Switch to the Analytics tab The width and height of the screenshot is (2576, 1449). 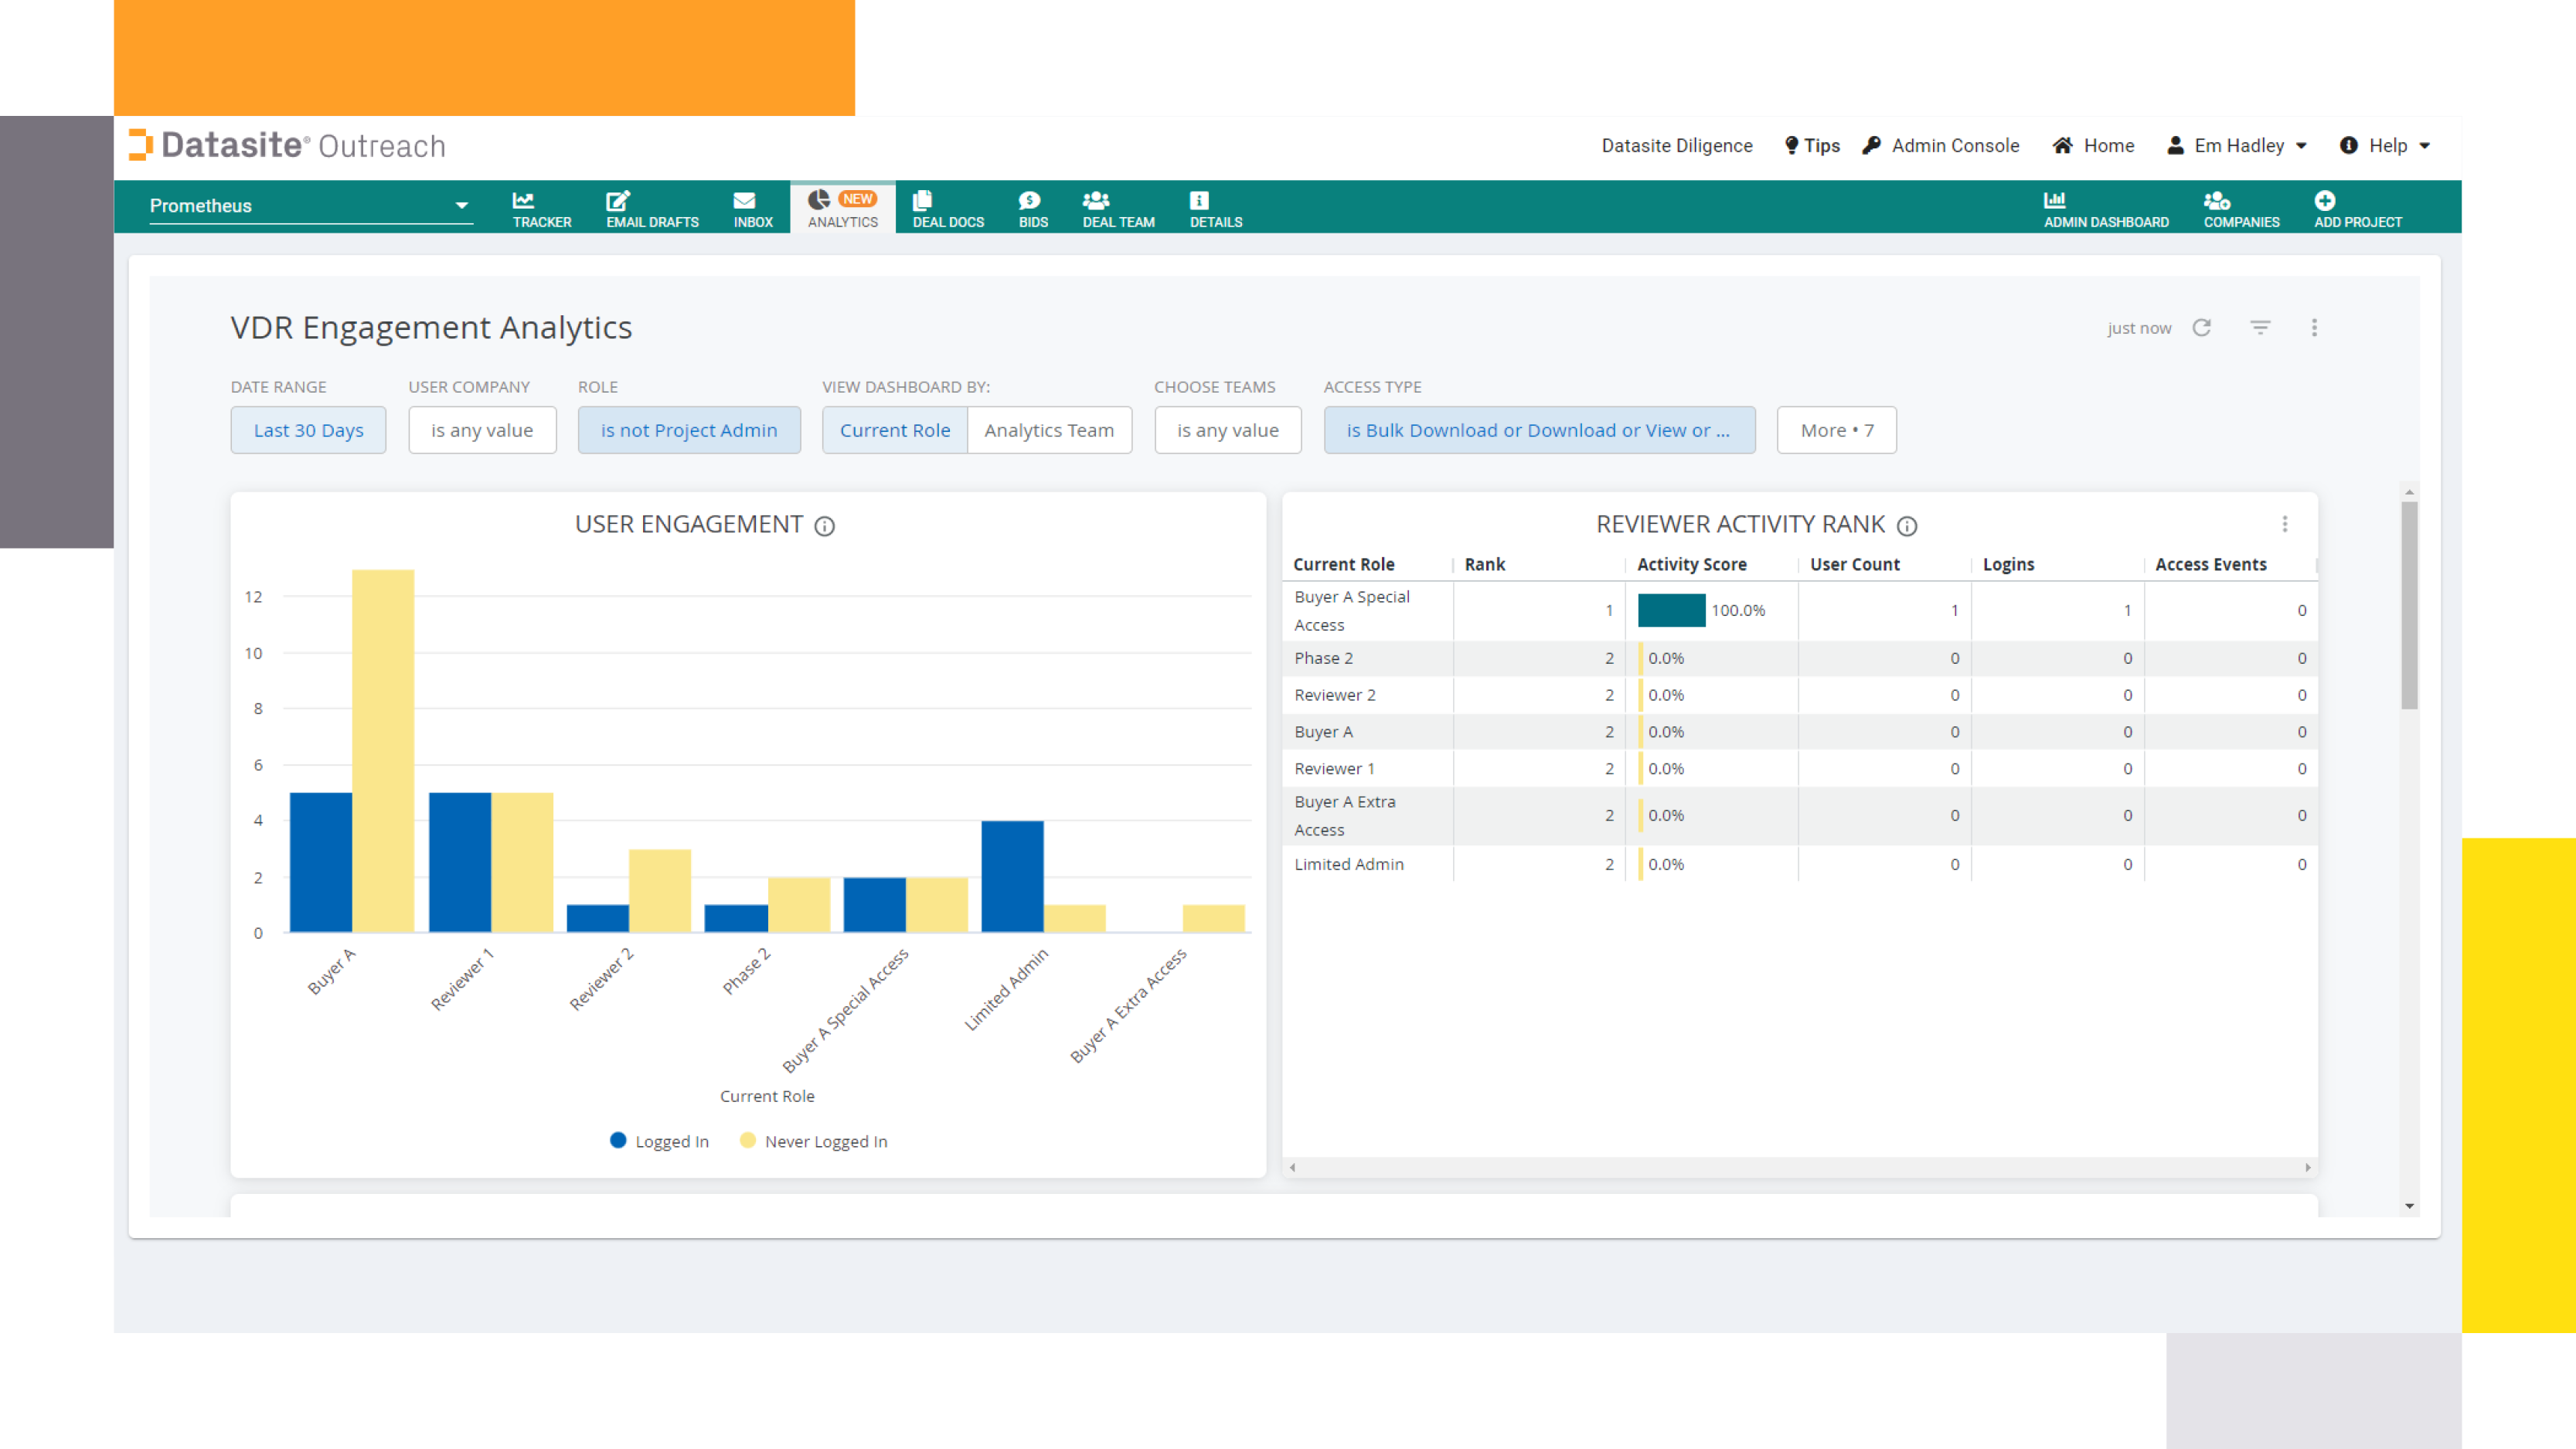[842, 208]
